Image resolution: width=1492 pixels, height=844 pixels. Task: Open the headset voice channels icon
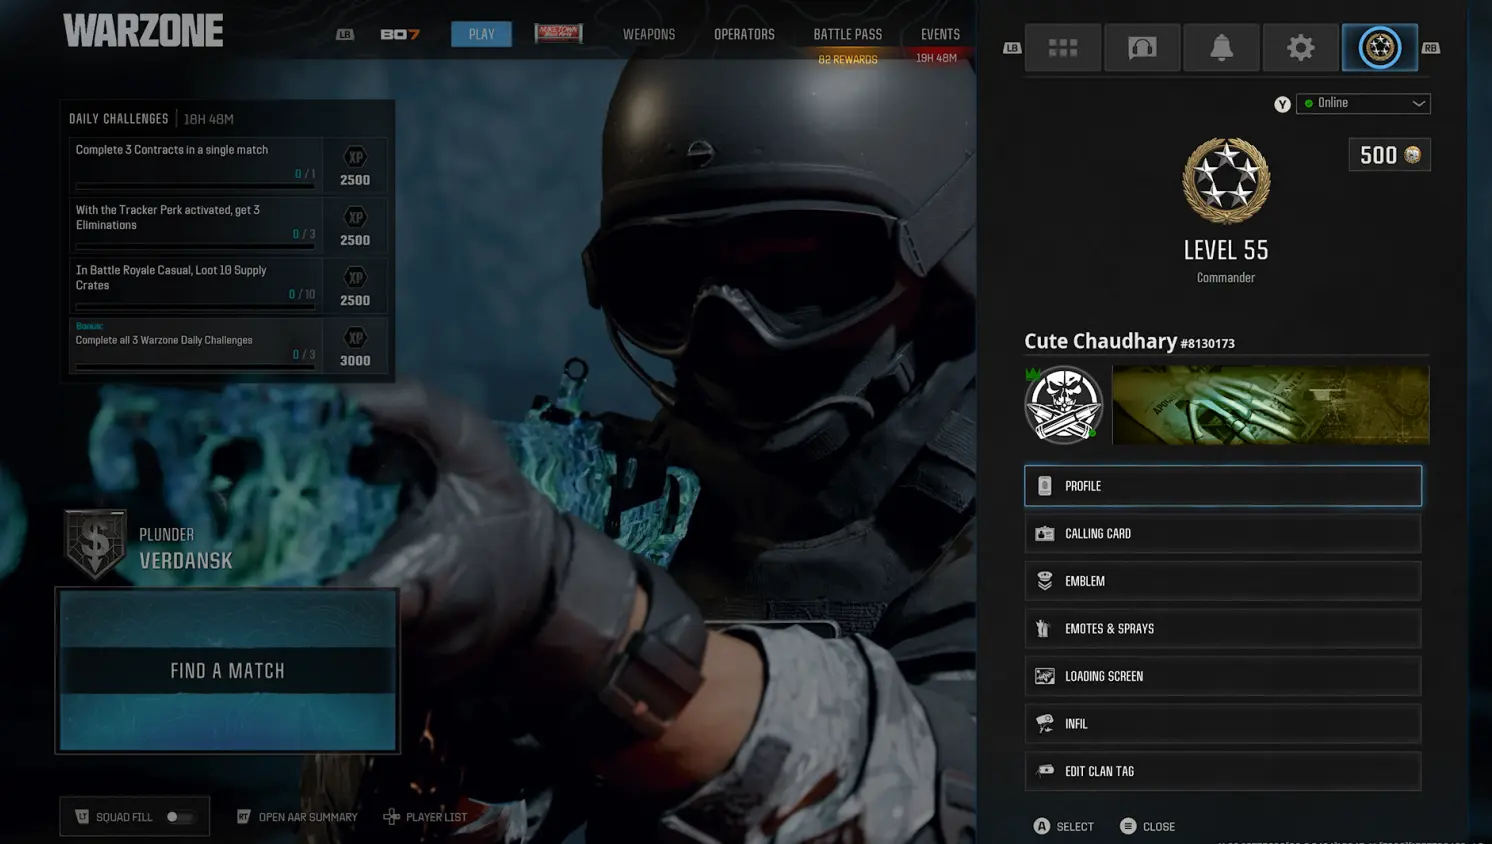click(1141, 47)
